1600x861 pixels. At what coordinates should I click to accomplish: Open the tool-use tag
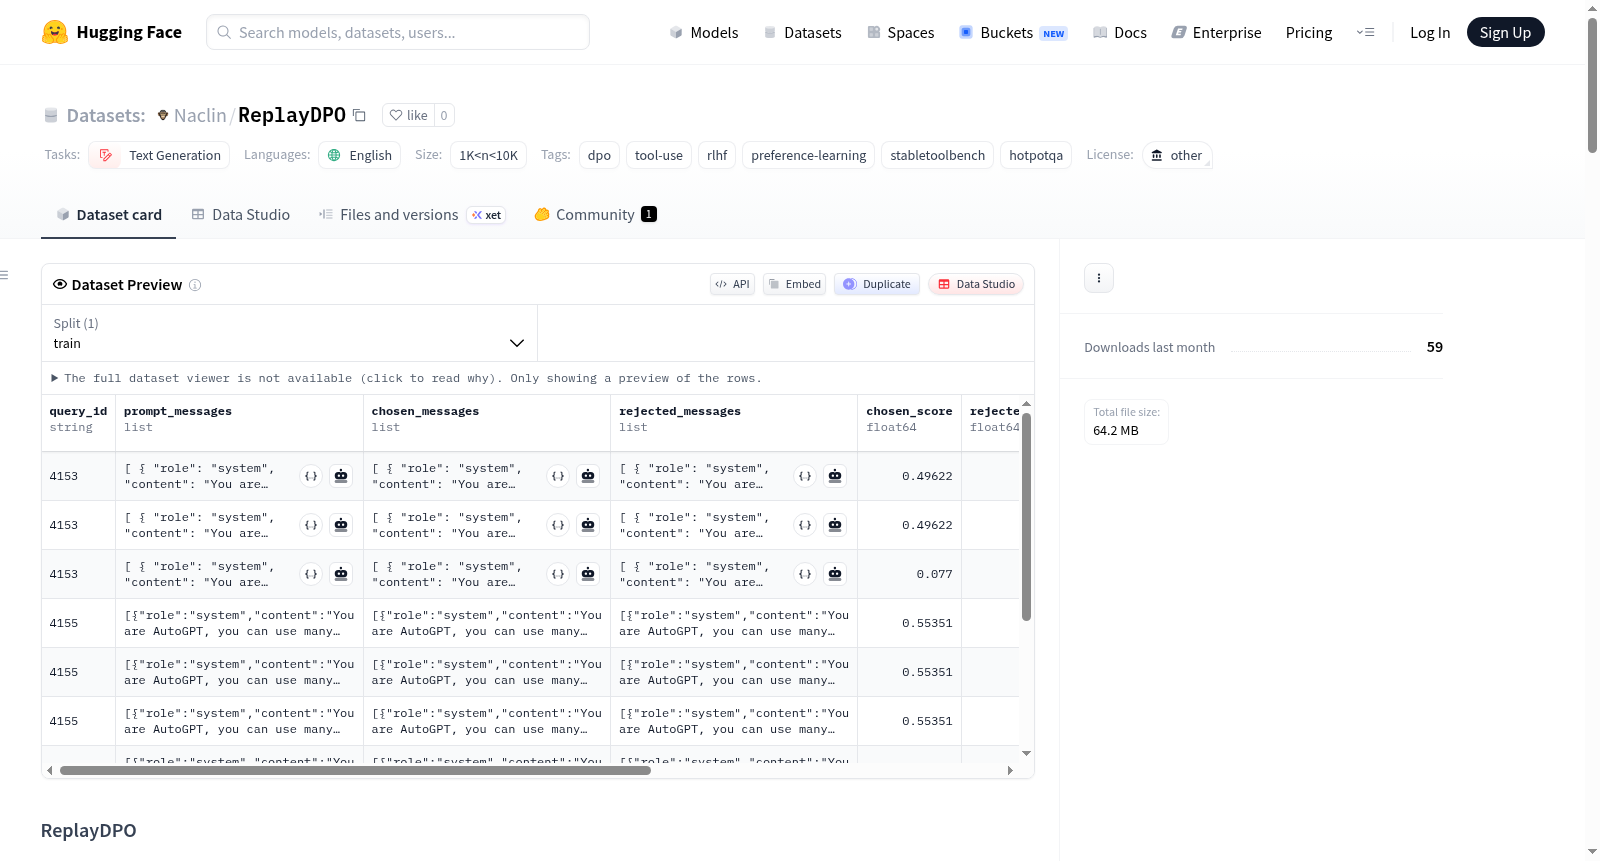coord(659,155)
